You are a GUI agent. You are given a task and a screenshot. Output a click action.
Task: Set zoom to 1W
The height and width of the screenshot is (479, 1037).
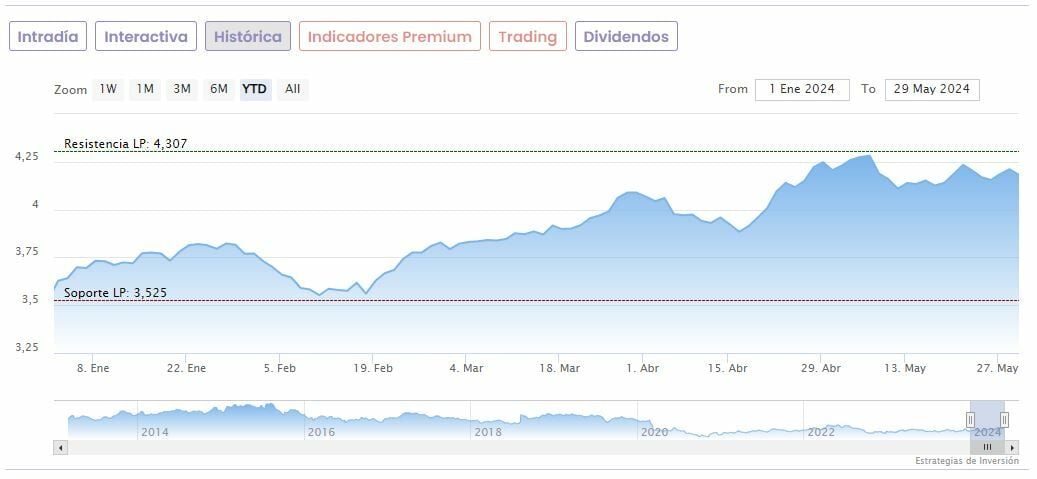(x=108, y=89)
